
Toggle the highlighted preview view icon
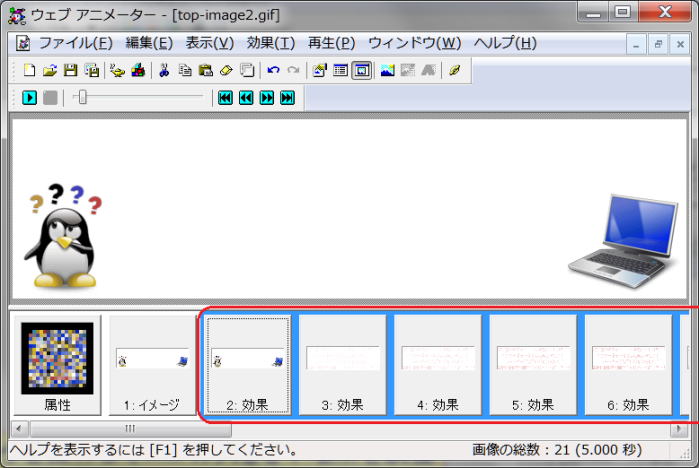pyautogui.click(x=362, y=70)
